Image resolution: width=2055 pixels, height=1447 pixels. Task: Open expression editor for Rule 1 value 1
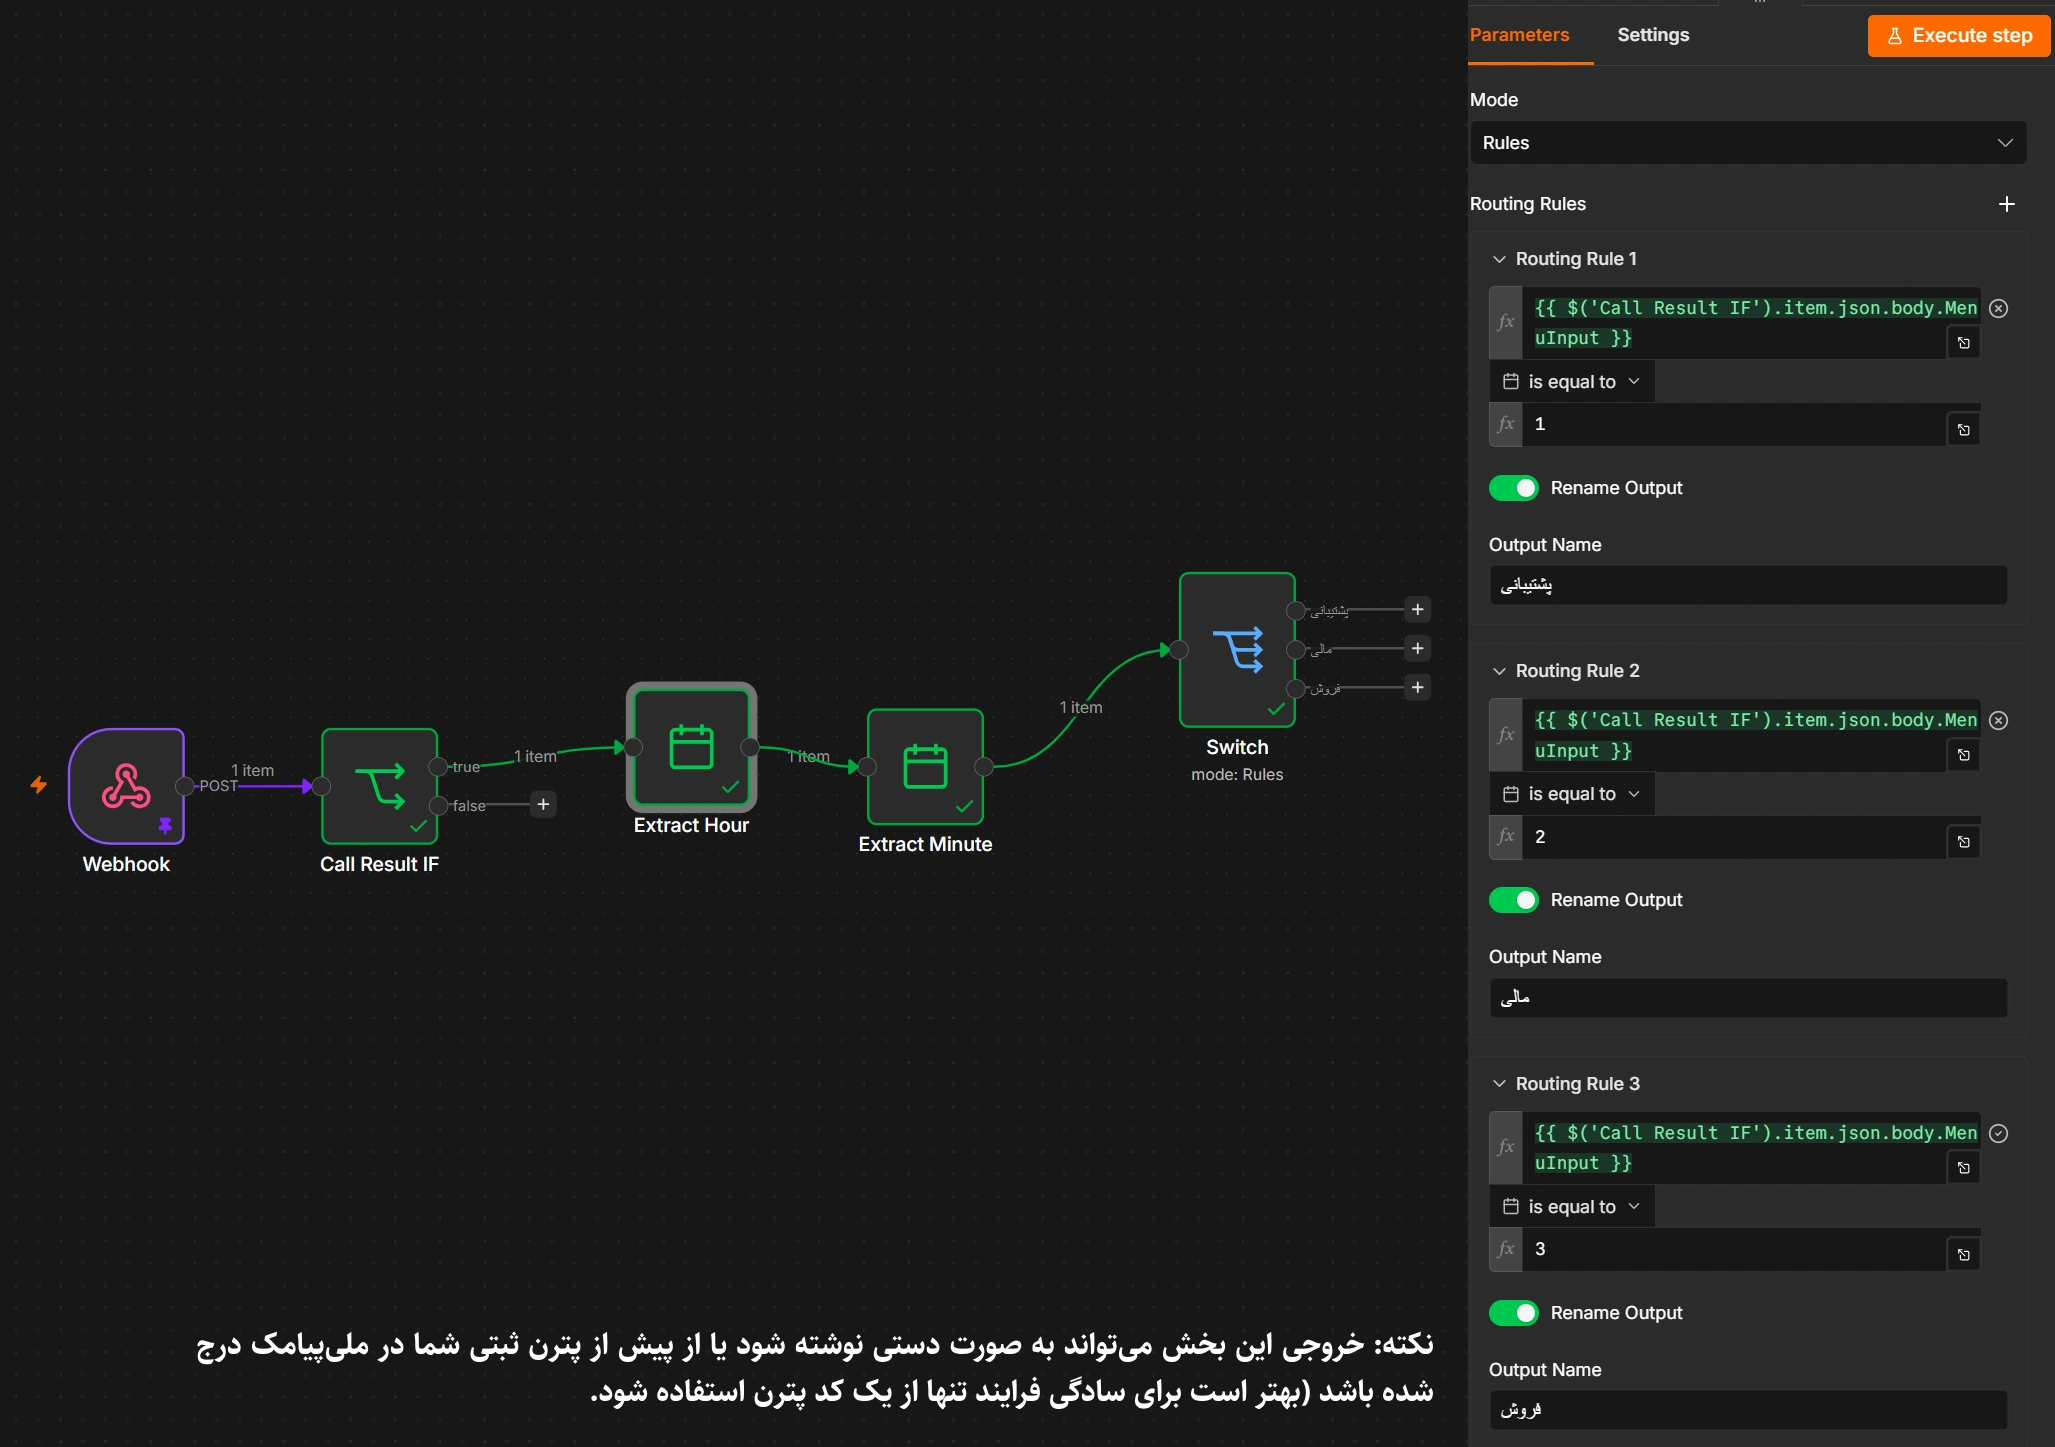pyautogui.click(x=1964, y=430)
